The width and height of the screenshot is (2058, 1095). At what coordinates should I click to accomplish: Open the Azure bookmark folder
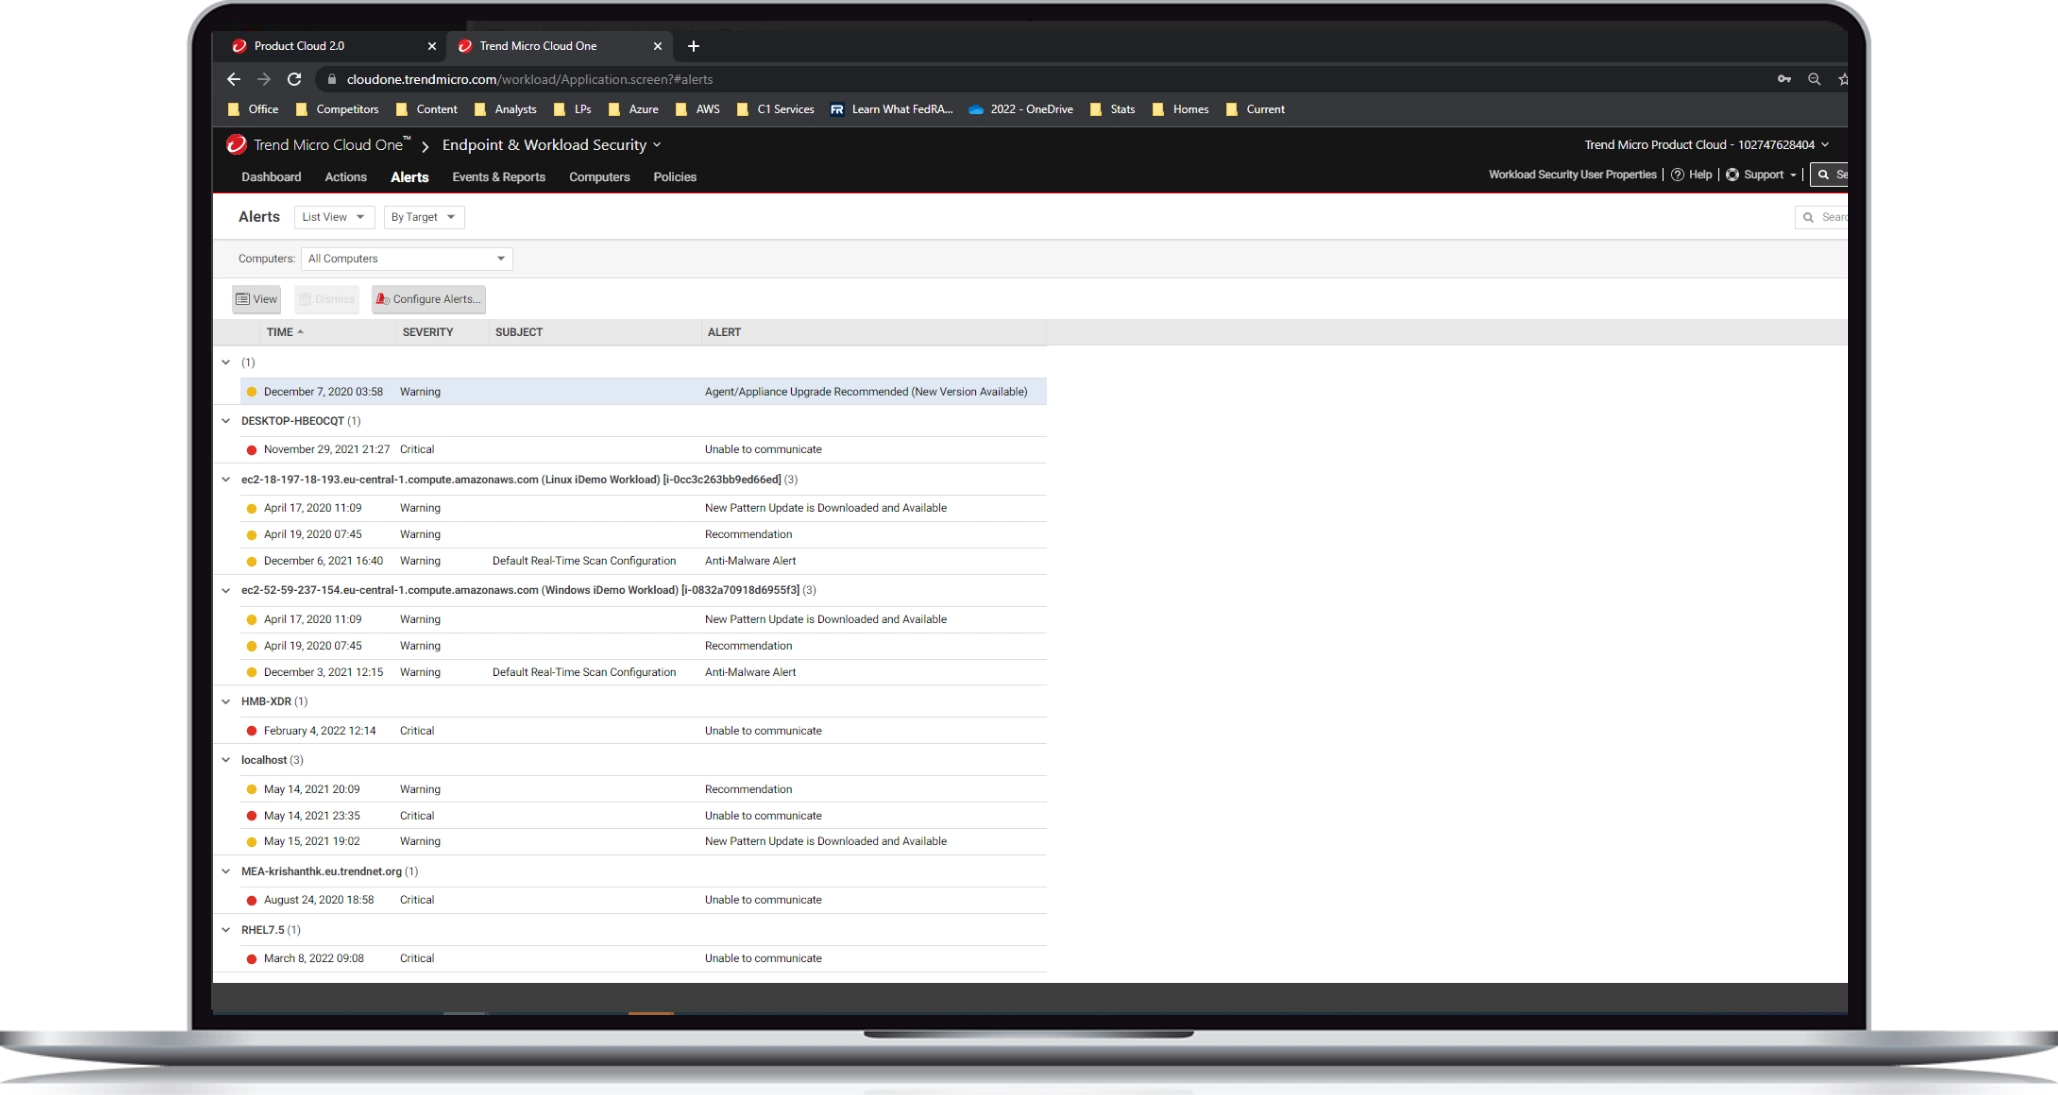click(x=633, y=109)
